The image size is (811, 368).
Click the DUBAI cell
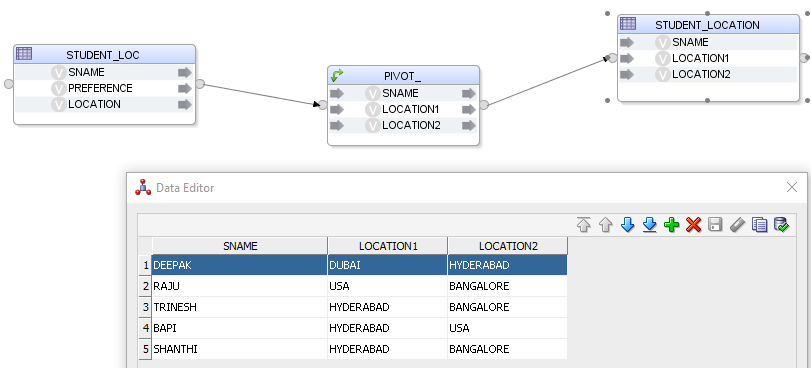[x=387, y=265]
